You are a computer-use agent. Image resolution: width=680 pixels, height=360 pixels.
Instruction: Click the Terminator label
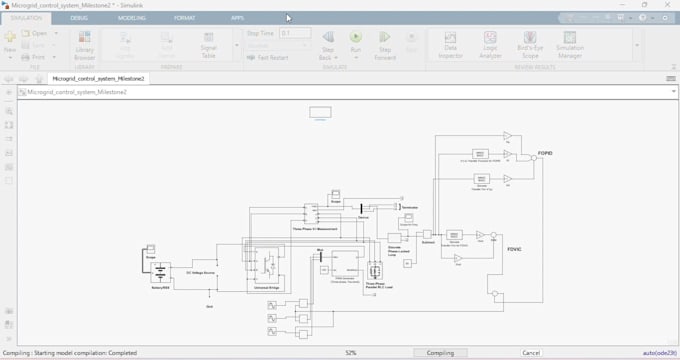[x=410, y=208]
